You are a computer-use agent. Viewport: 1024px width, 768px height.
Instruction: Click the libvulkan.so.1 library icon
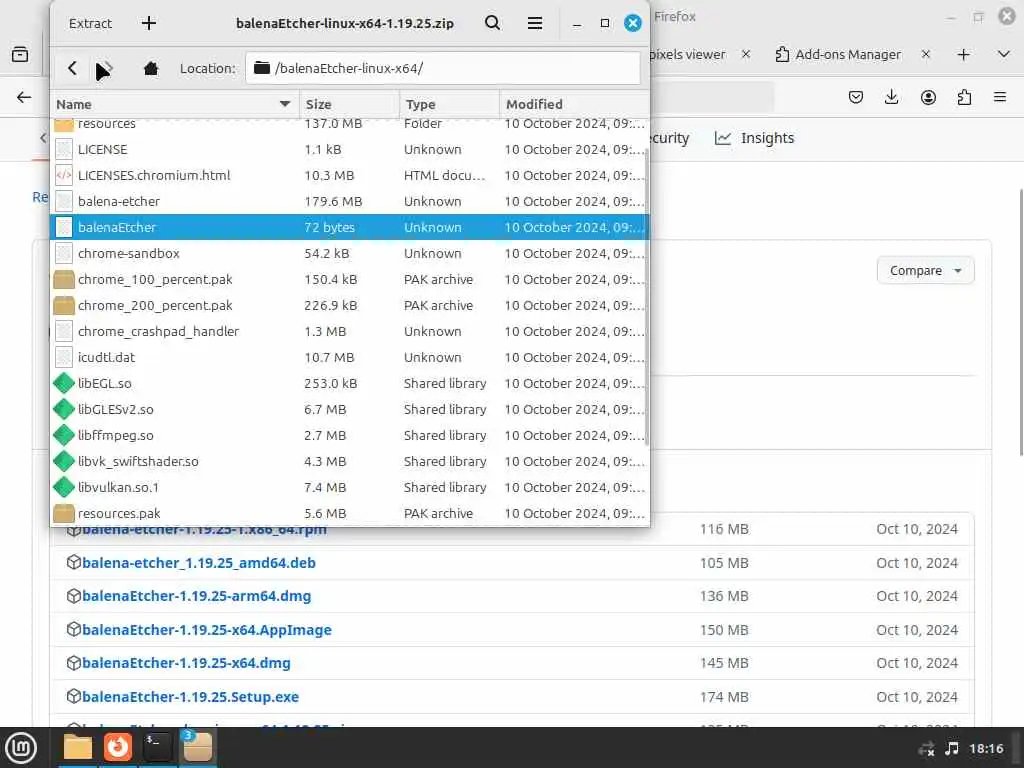tap(64, 487)
